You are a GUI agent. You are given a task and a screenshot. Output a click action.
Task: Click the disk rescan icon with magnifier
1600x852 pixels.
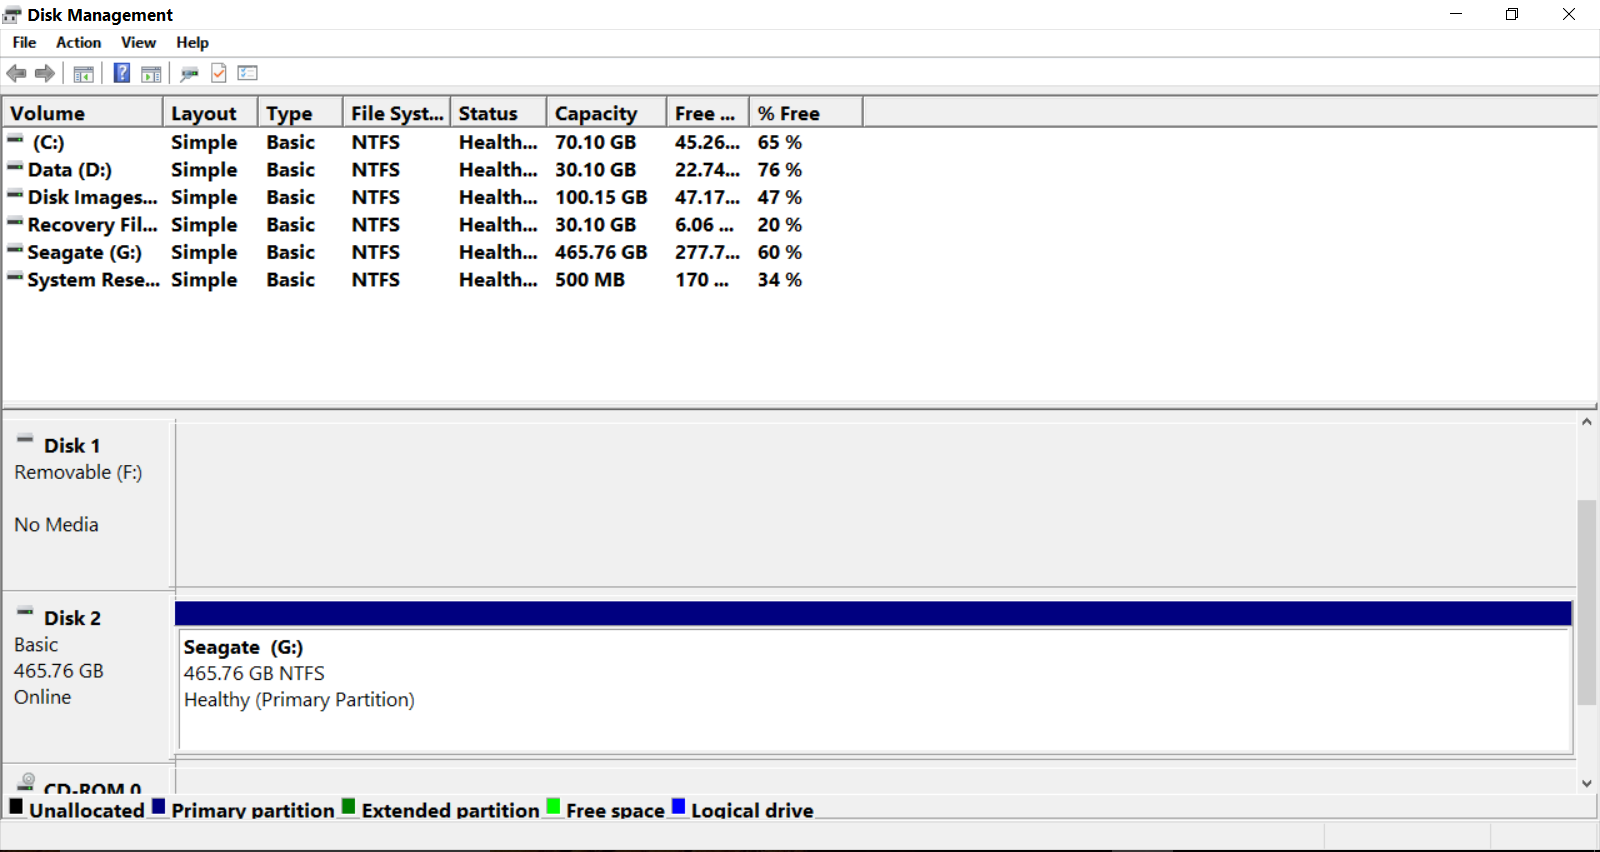[x=189, y=73]
